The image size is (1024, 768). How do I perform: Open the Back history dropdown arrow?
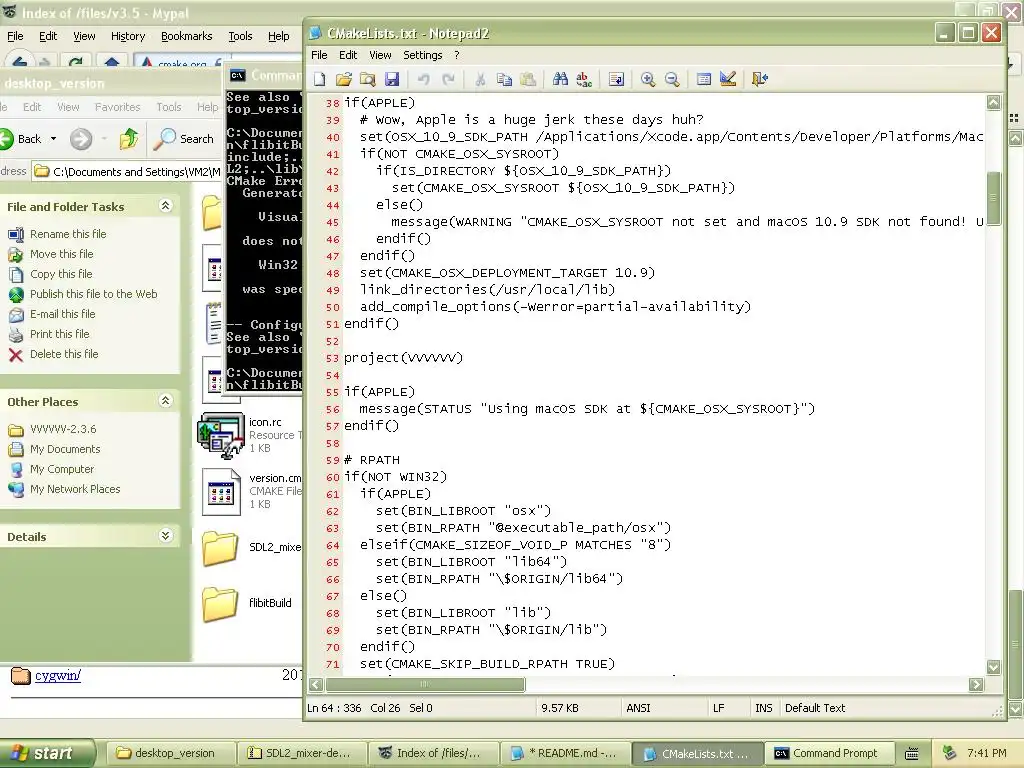coord(54,138)
